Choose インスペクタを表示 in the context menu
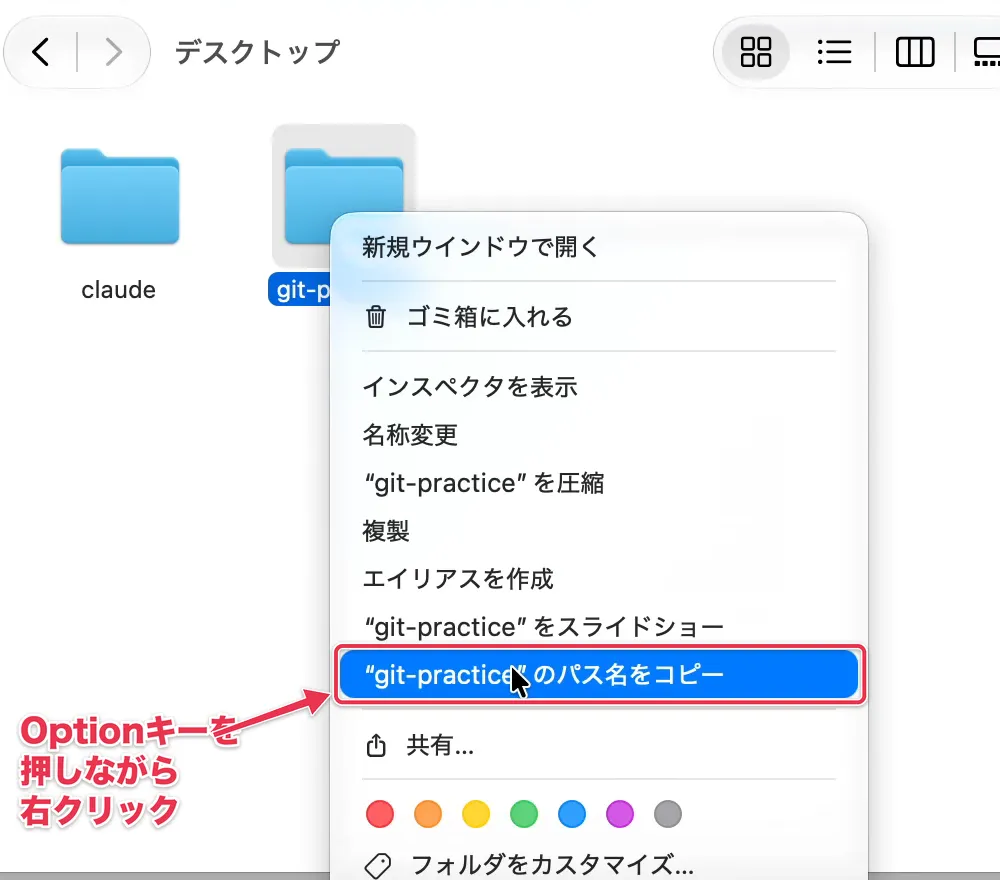 (599, 386)
